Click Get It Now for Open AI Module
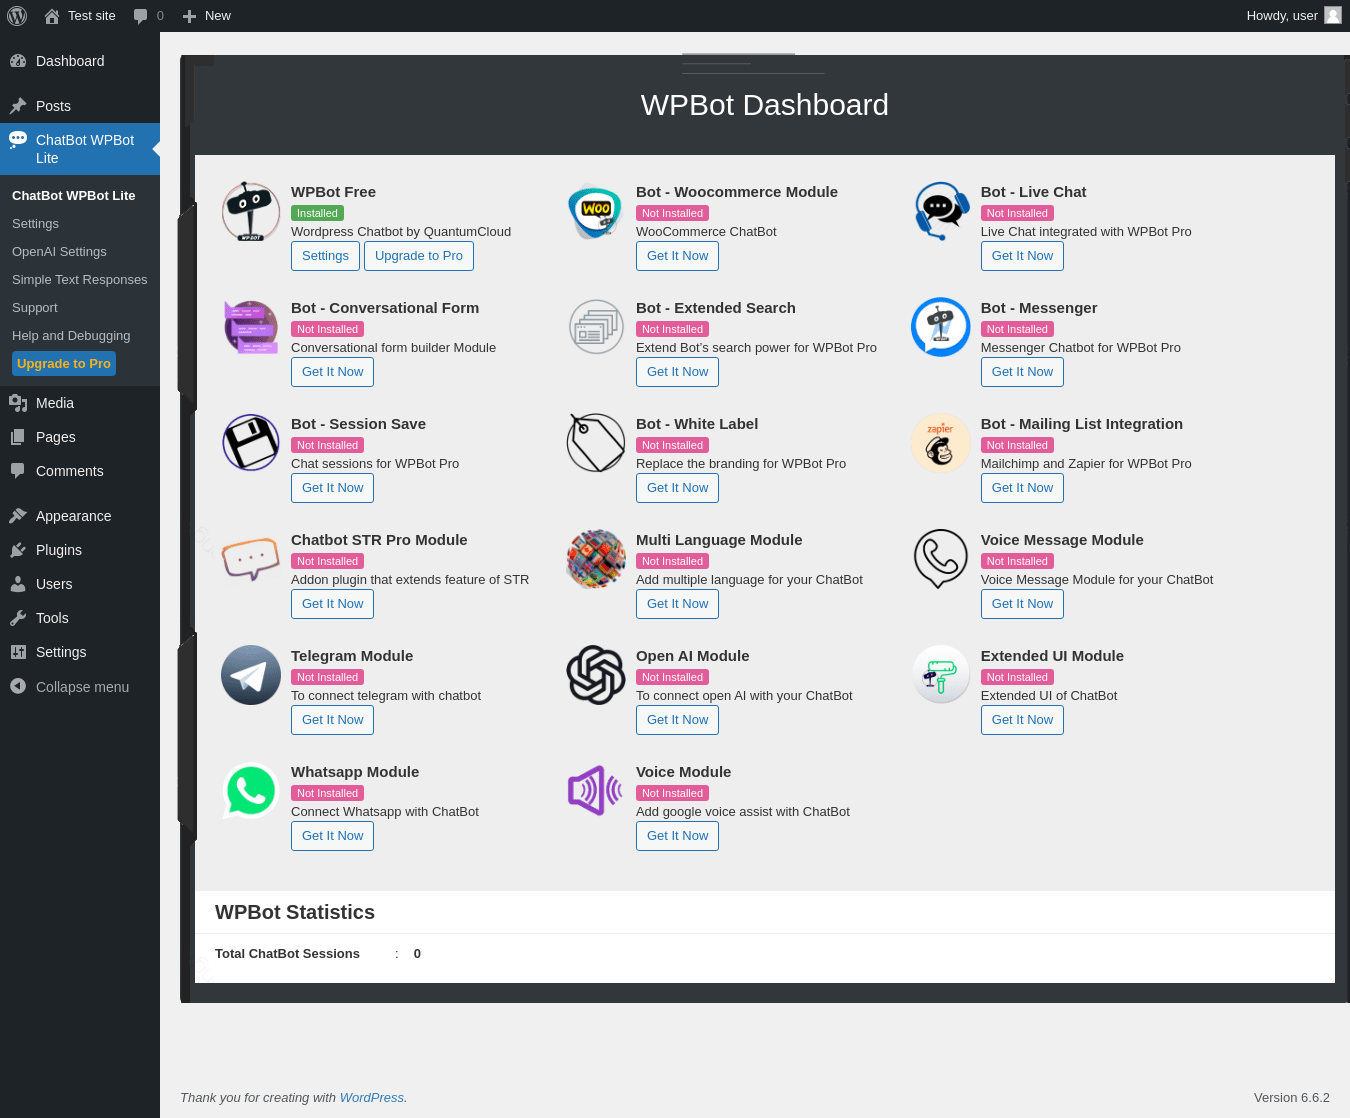Image resolution: width=1350 pixels, height=1118 pixels. point(677,720)
